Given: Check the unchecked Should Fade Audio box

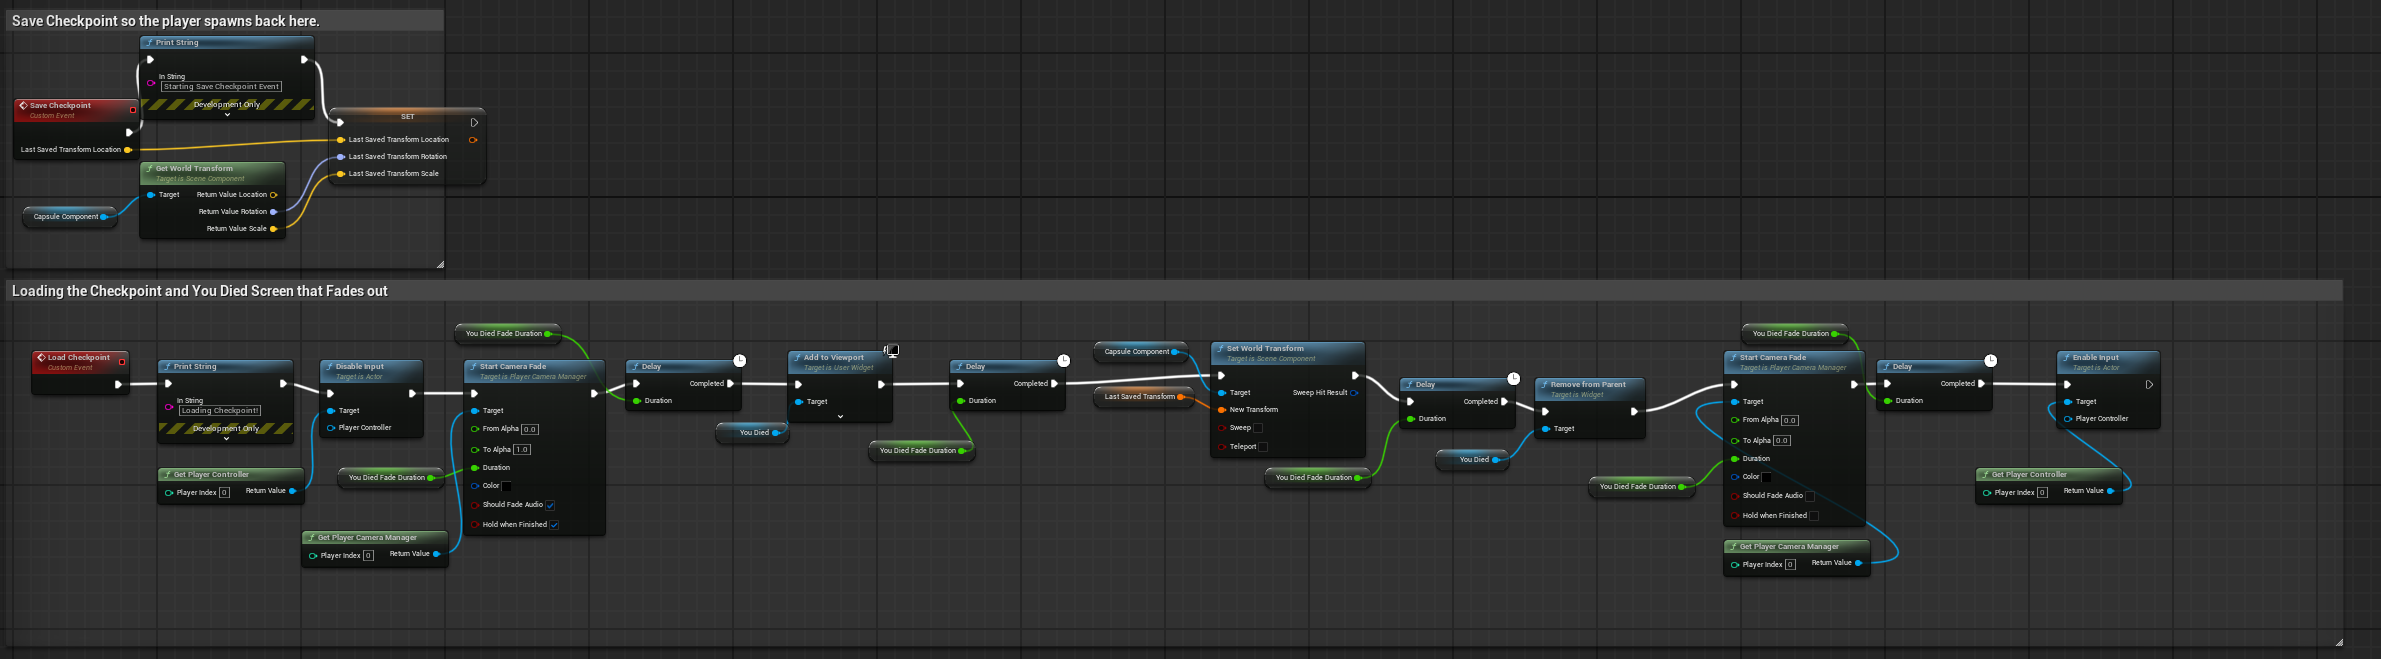Looking at the screenshot, I should pos(1810,496).
